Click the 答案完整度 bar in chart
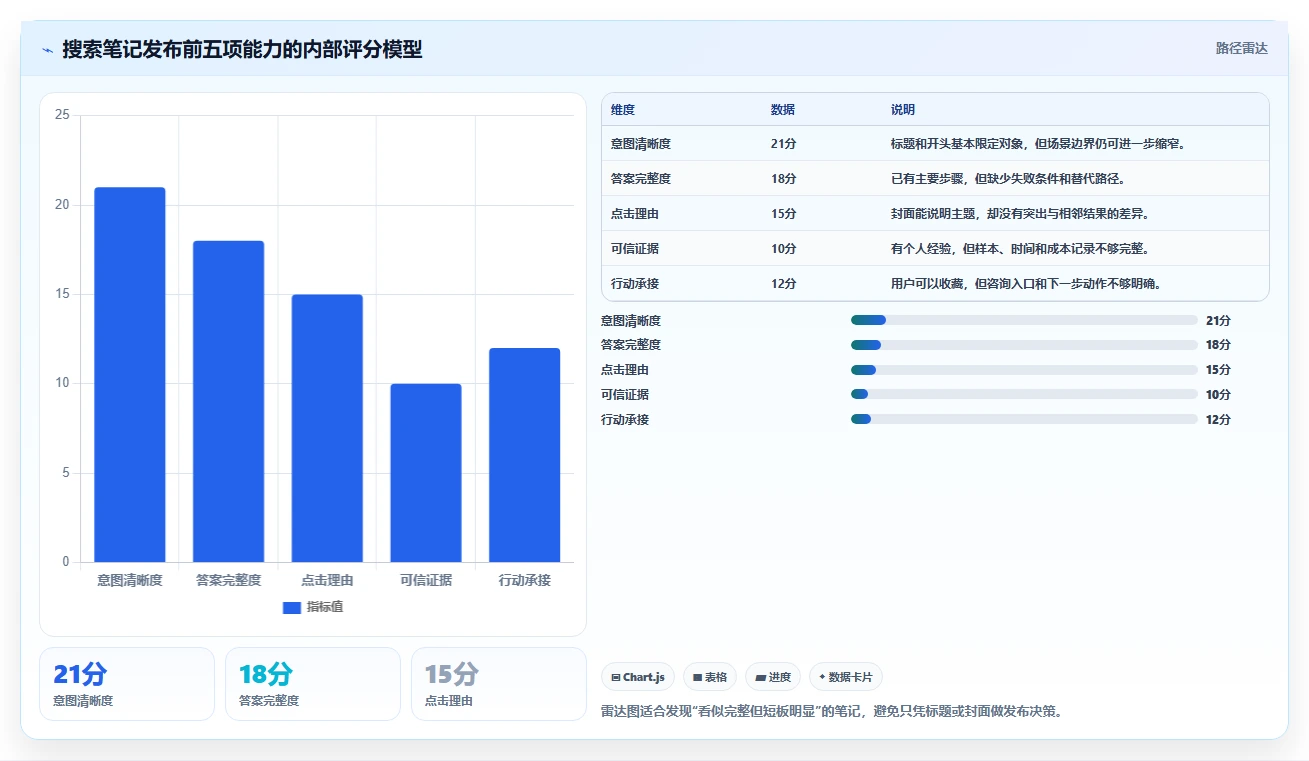 pos(228,401)
